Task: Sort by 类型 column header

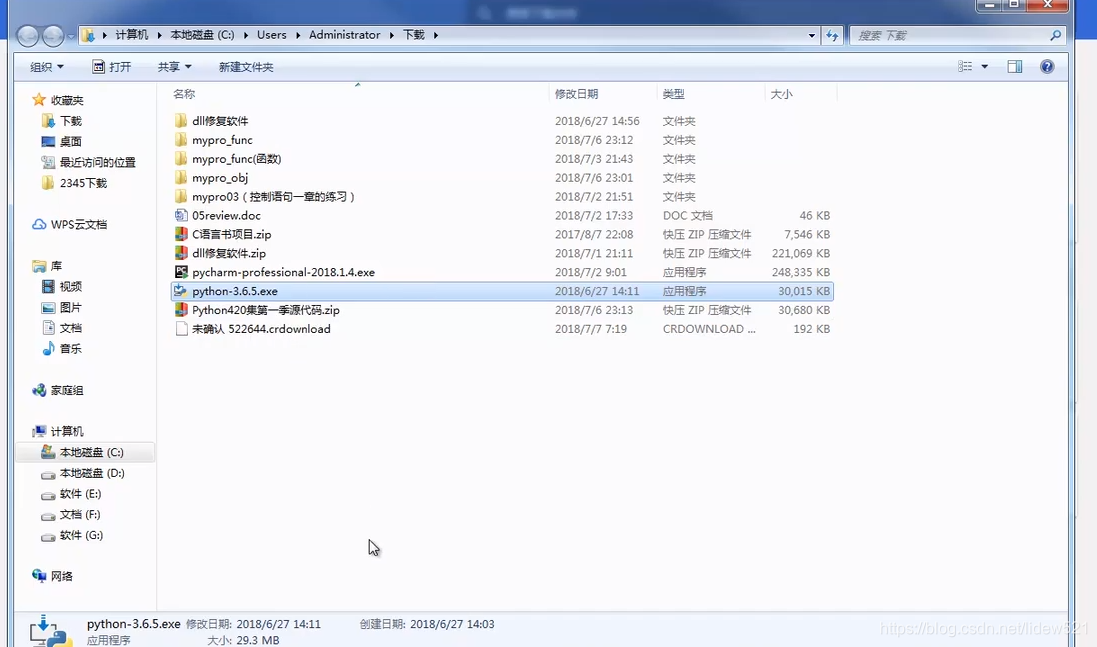Action: pos(673,94)
